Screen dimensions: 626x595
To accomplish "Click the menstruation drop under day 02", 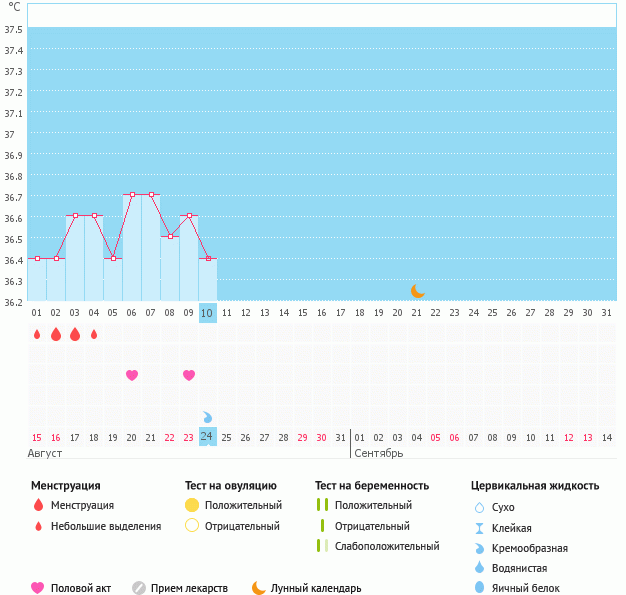I will pyautogui.click(x=56, y=334).
